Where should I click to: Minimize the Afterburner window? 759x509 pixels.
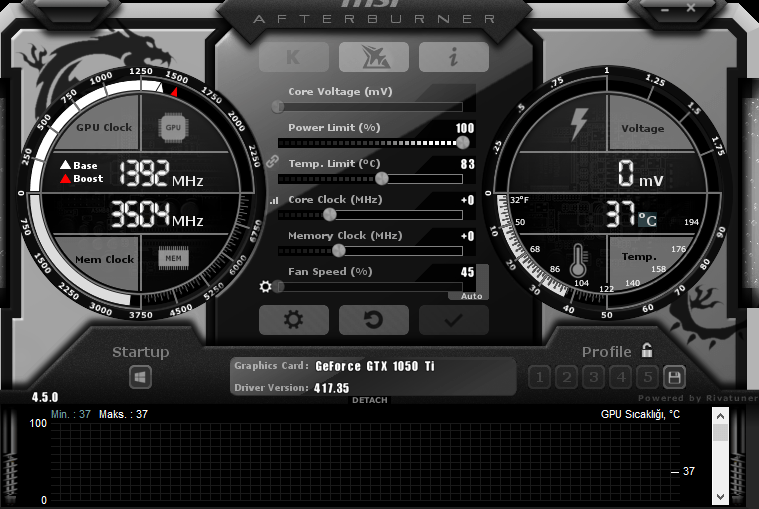pyautogui.click(x=665, y=9)
